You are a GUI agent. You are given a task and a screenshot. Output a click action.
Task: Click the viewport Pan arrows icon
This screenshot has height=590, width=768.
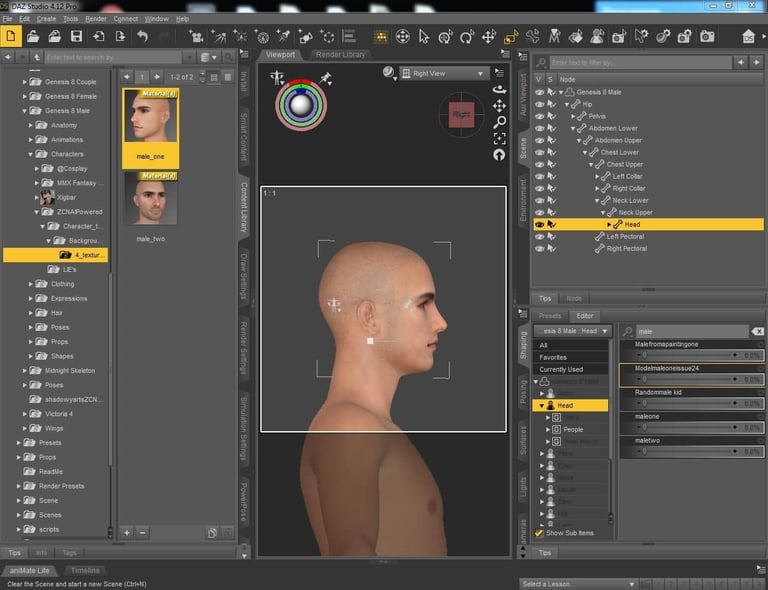point(499,105)
